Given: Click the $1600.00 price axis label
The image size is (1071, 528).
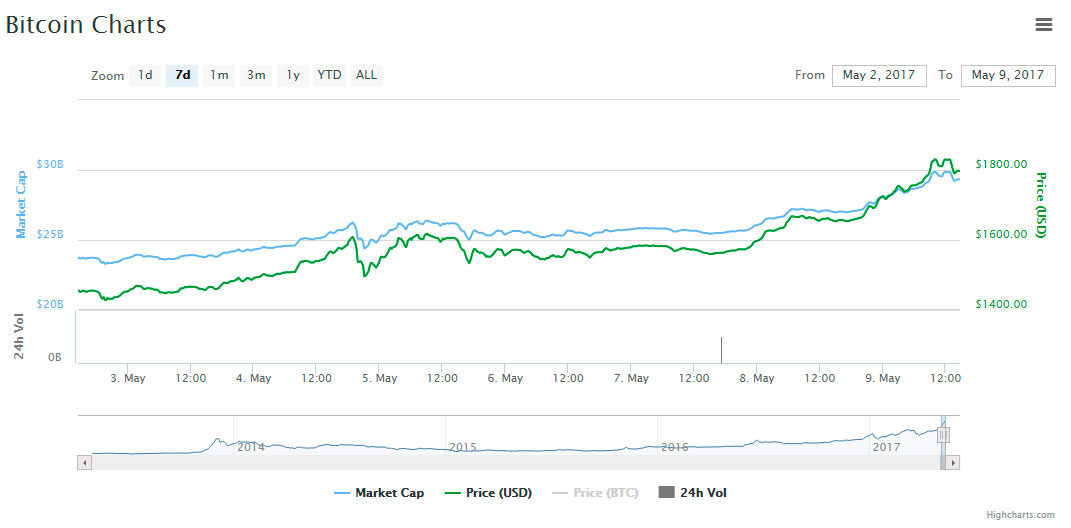Looking at the screenshot, I should pos(1001,234).
